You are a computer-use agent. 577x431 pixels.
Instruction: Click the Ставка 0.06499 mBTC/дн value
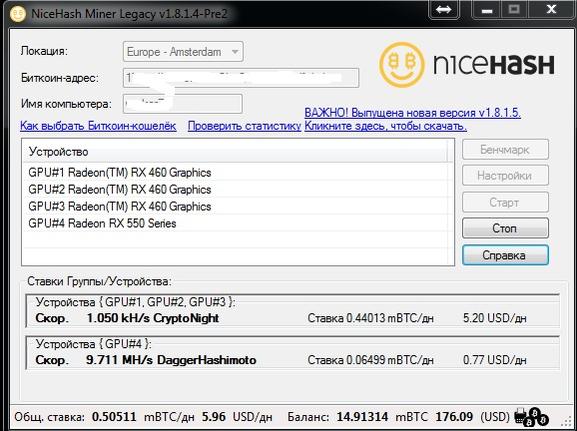point(371,360)
